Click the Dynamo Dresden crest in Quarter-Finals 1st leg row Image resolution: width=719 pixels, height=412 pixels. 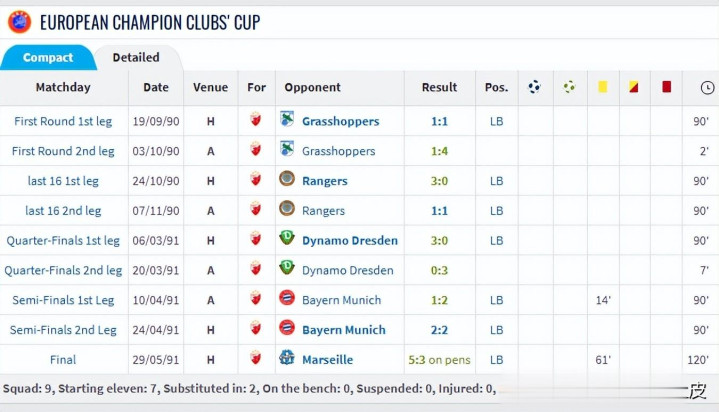pyautogui.click(x=287, y=238)
